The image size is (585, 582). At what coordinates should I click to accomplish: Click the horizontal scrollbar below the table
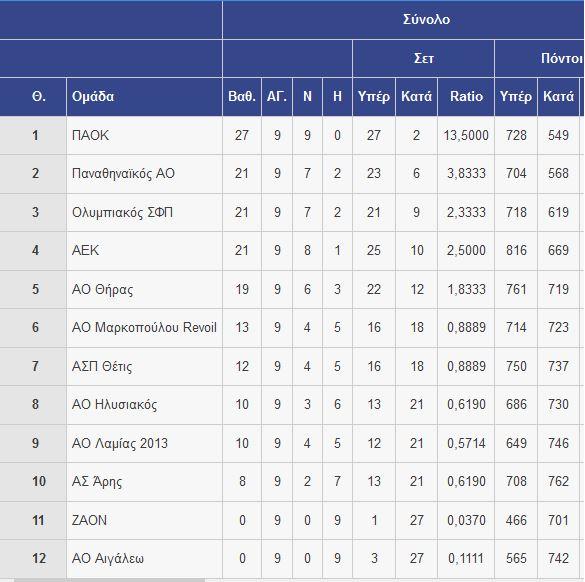point(109,580)
